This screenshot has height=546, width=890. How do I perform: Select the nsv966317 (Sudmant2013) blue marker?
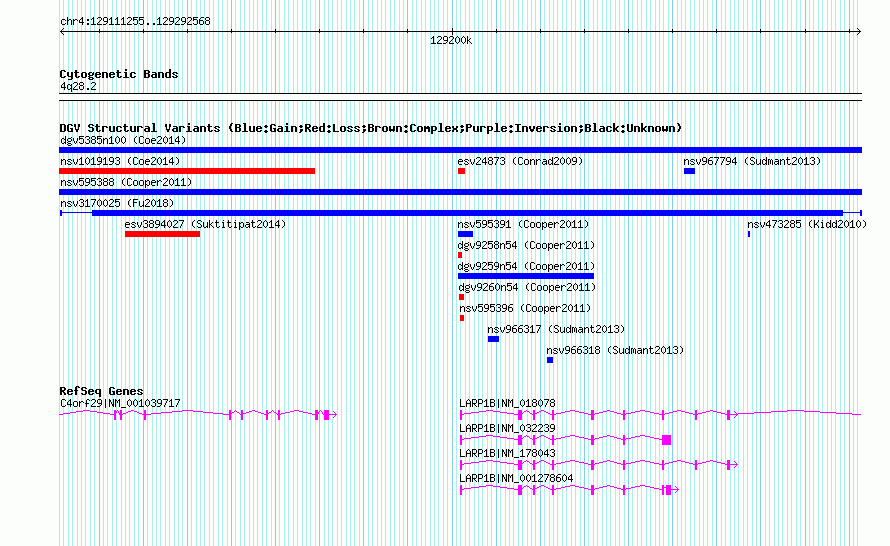pos(493,339)
